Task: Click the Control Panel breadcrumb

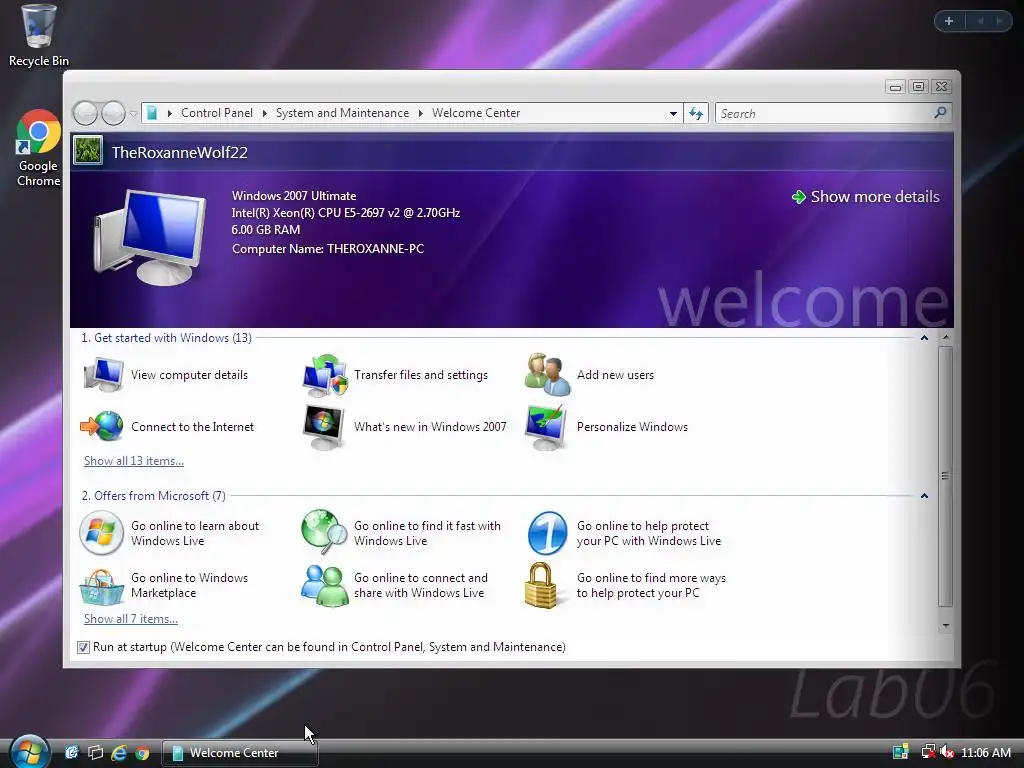Action: coord(217,113)
